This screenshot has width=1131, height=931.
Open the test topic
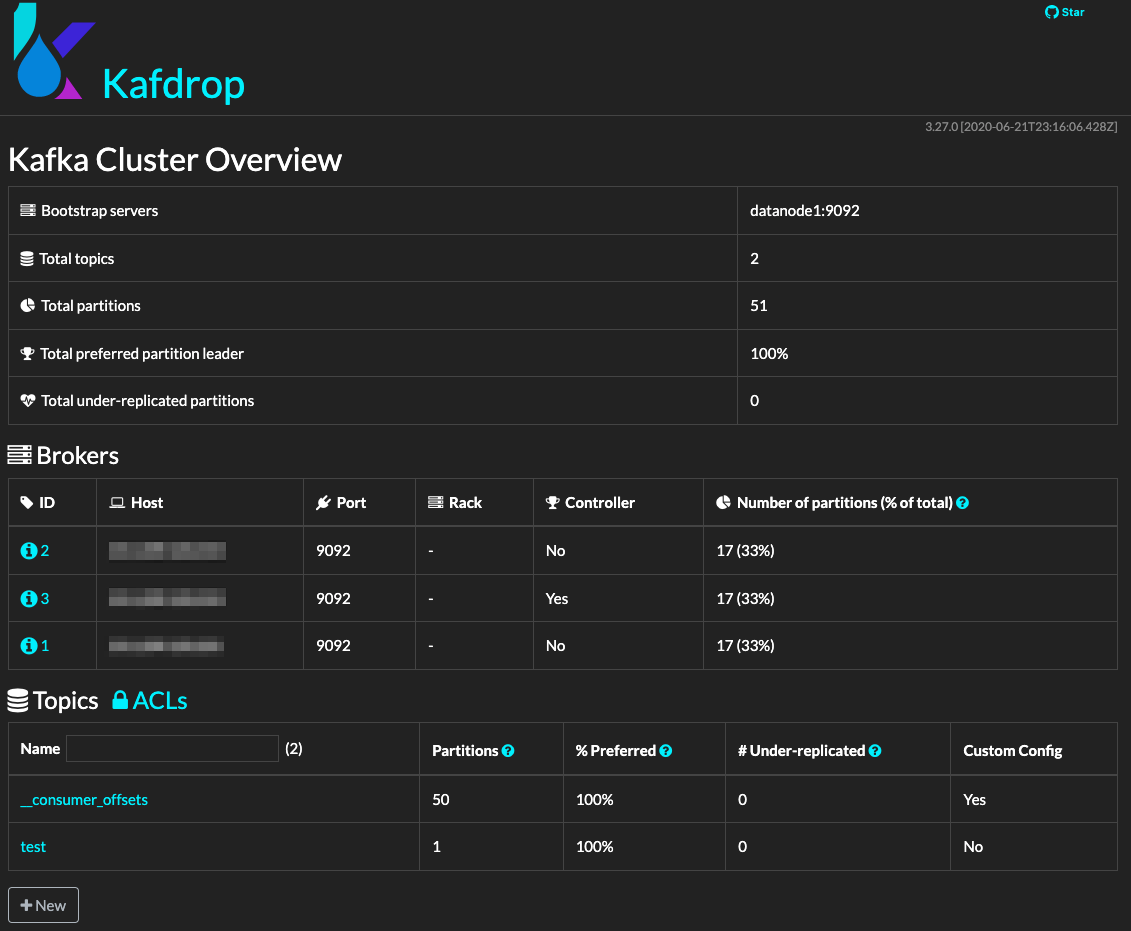tap(33, 847)
